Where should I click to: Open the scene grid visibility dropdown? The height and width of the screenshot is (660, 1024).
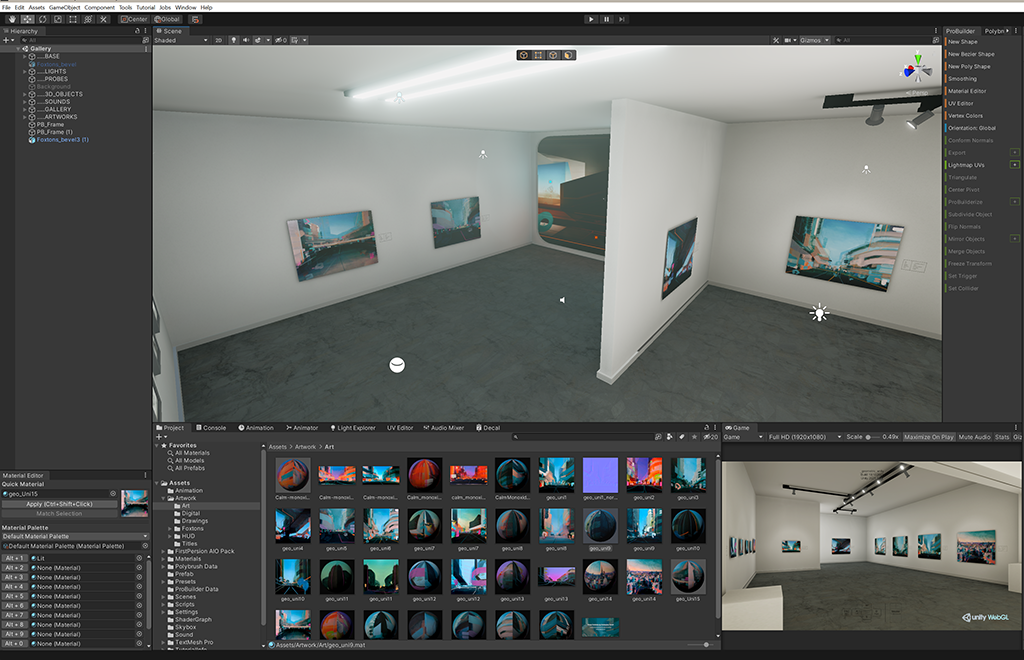click(x=304, y=40)
